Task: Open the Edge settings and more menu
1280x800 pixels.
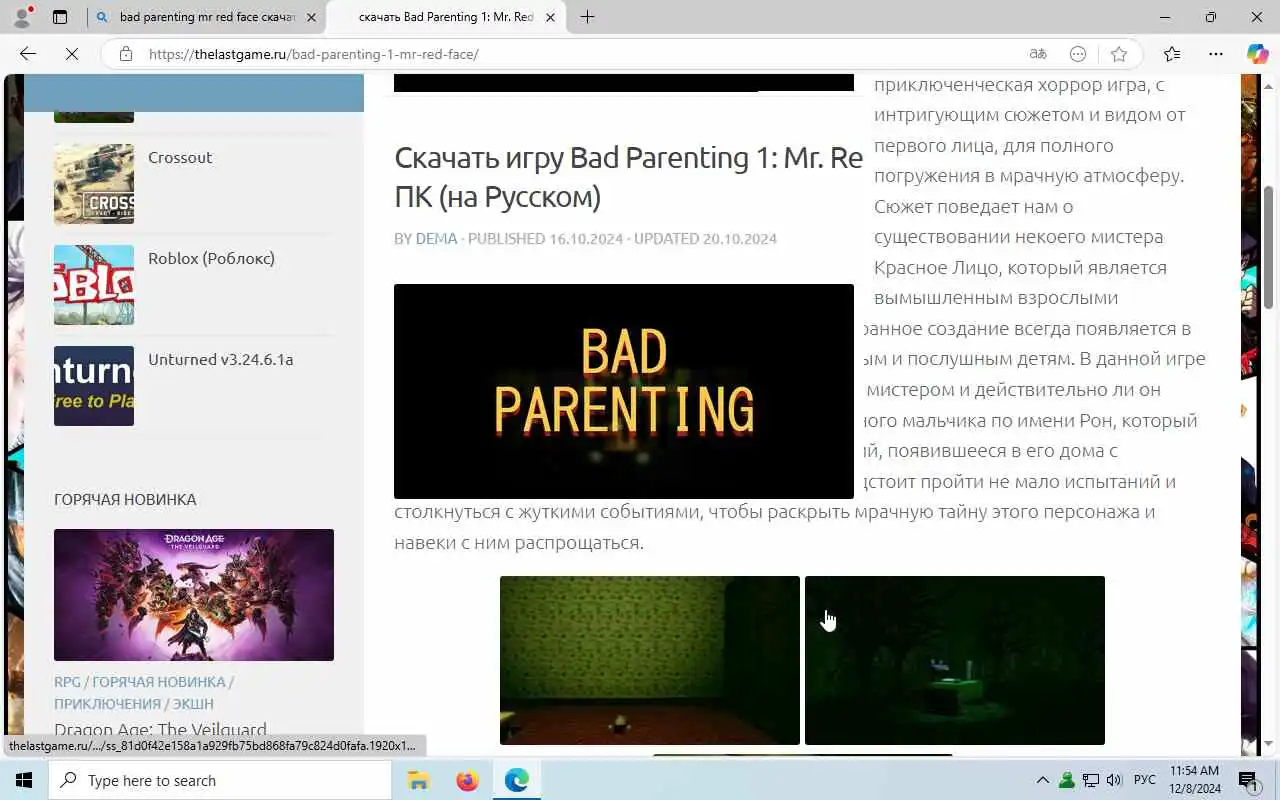Action: [x=1215, y=54]
